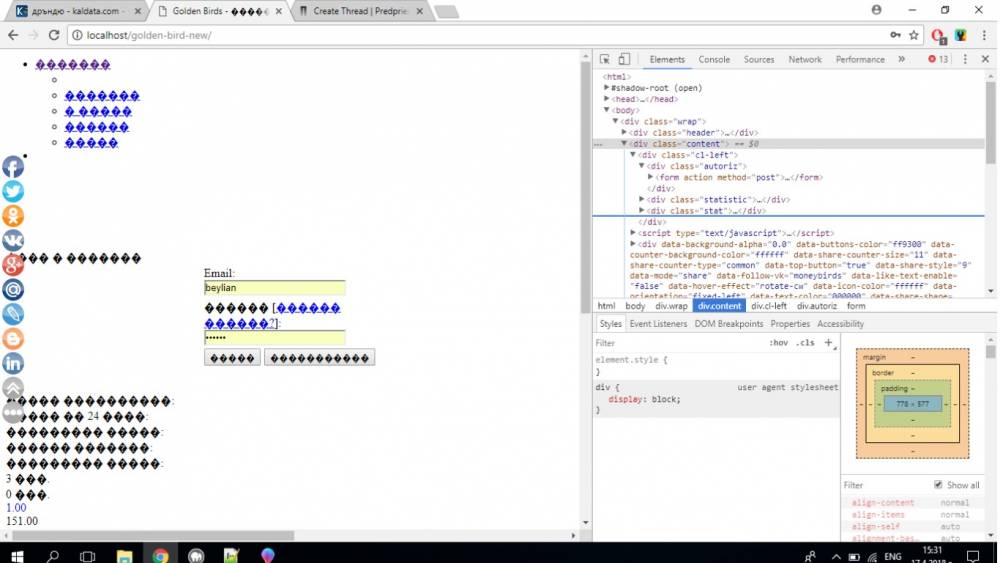Click the Mail.ru @ share icon
The height and width of the screenshot is (563, 1000).
point(13,289)
